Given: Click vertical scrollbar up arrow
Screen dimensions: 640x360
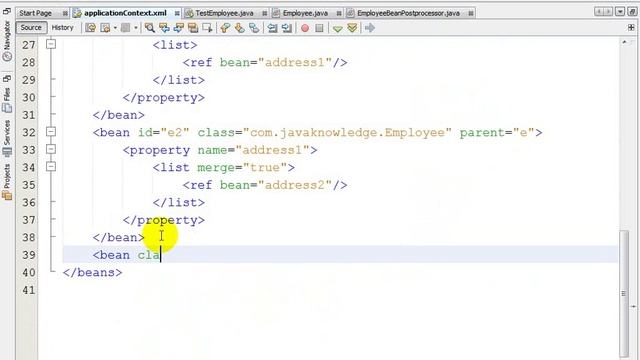Looking at the screenshot, I should (624, 42).
